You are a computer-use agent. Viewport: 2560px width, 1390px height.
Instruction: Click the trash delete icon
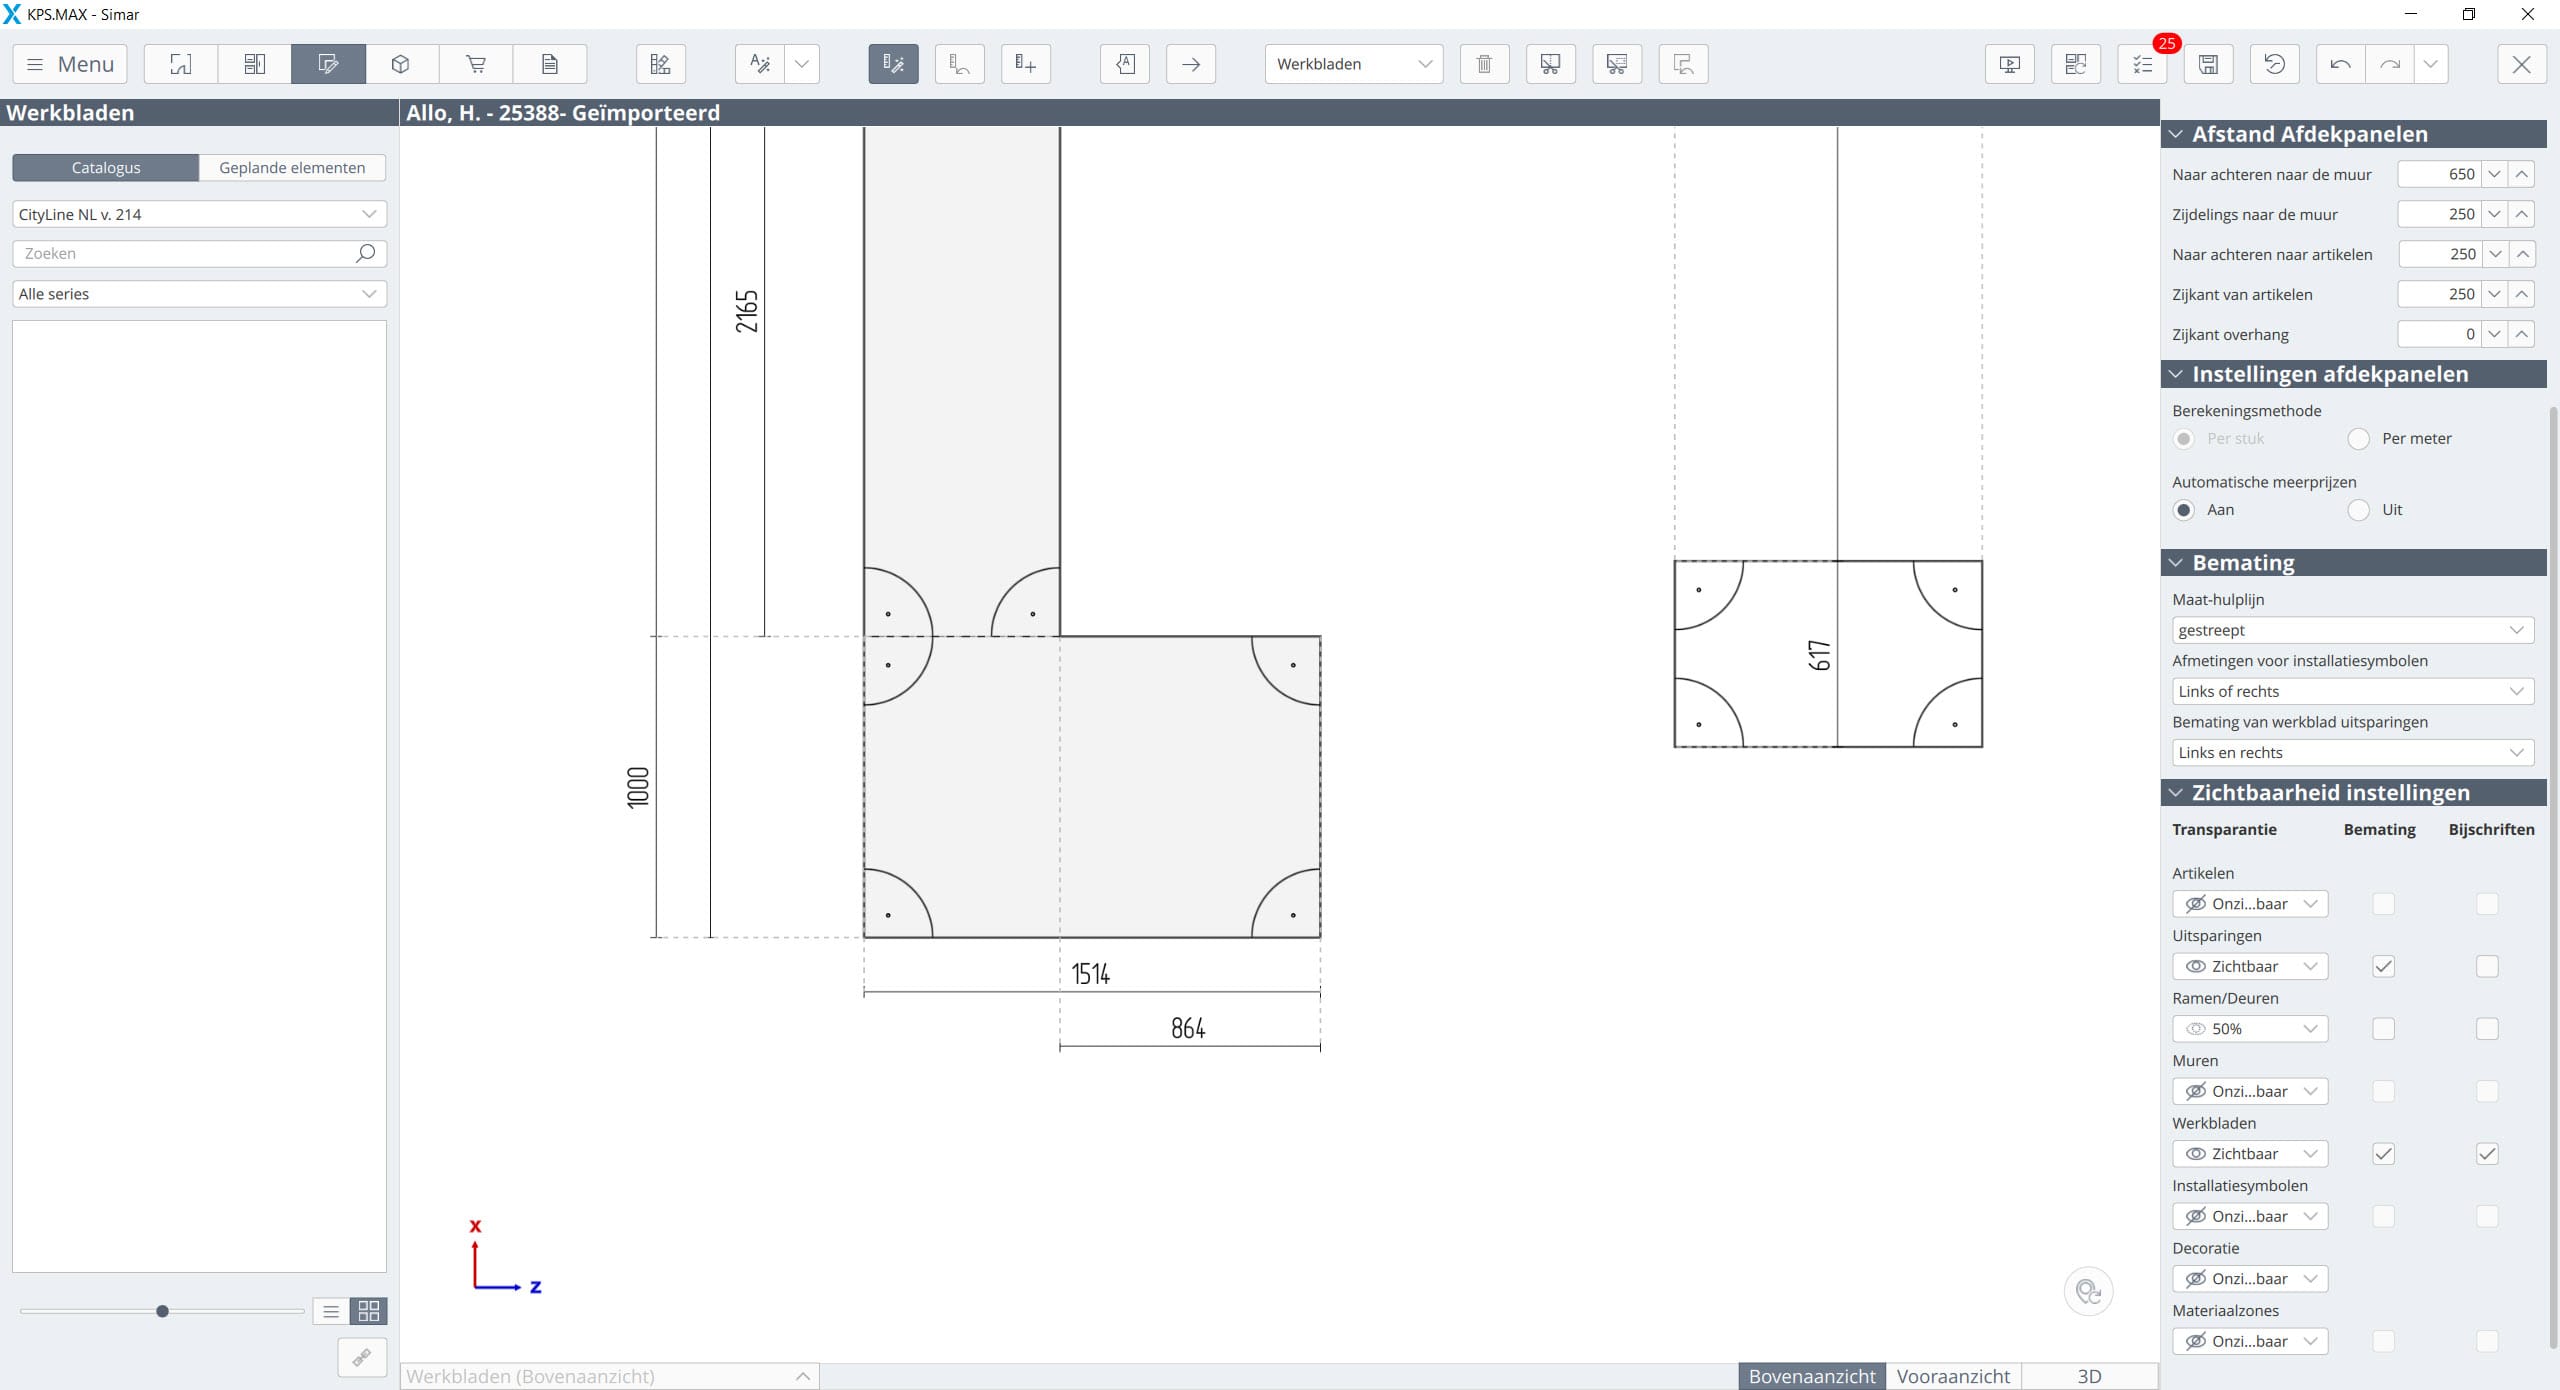pyautogui.click(x=1484, y=64)
